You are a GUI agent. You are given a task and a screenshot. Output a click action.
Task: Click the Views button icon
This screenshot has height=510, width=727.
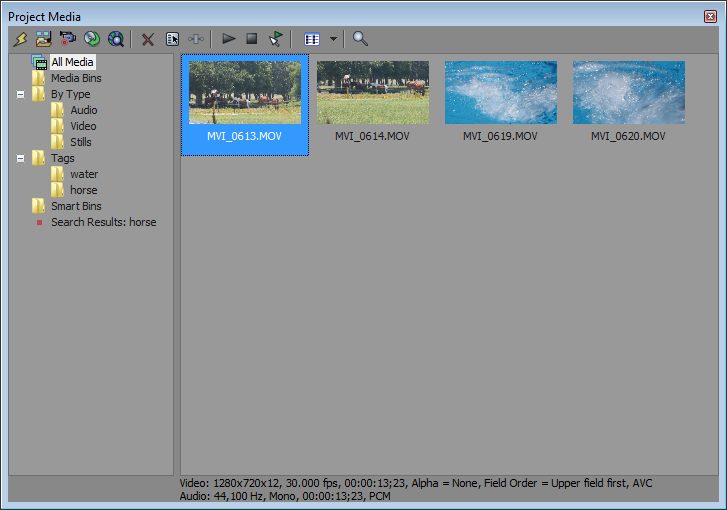(x=312, y=39)
